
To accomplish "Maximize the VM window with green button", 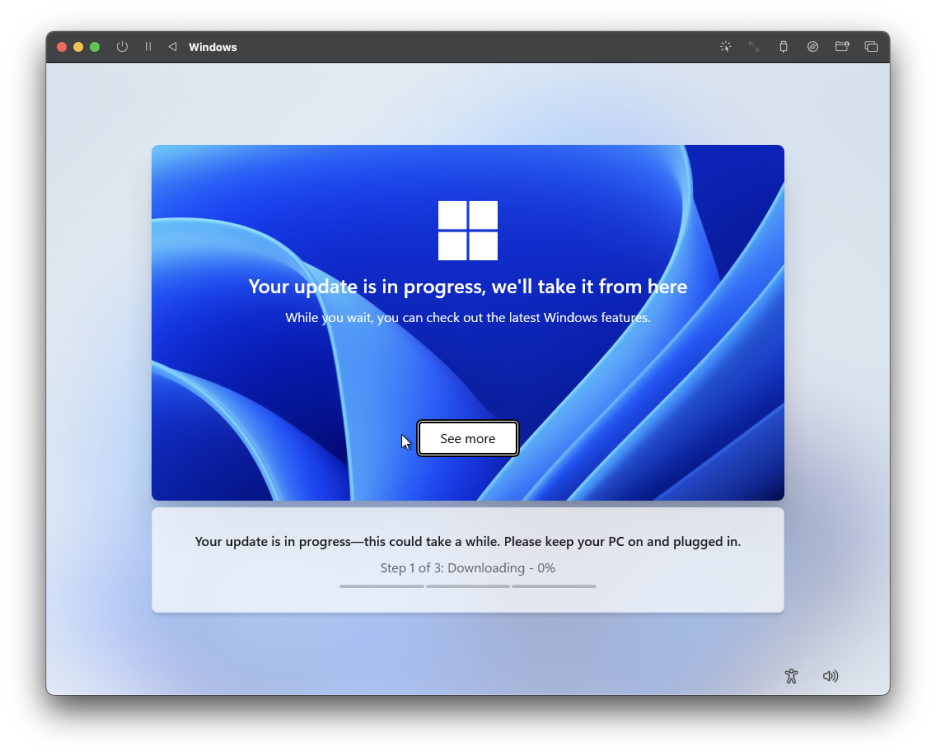I will coord(95,47).
